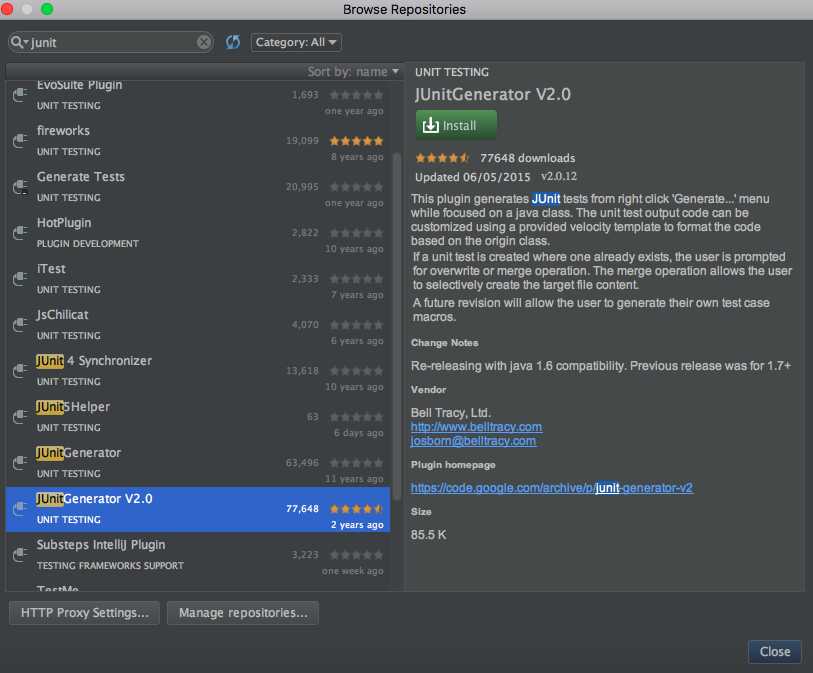Click into the junit search field
Viewport: 813px width, 673px height.
click(111, 42)
